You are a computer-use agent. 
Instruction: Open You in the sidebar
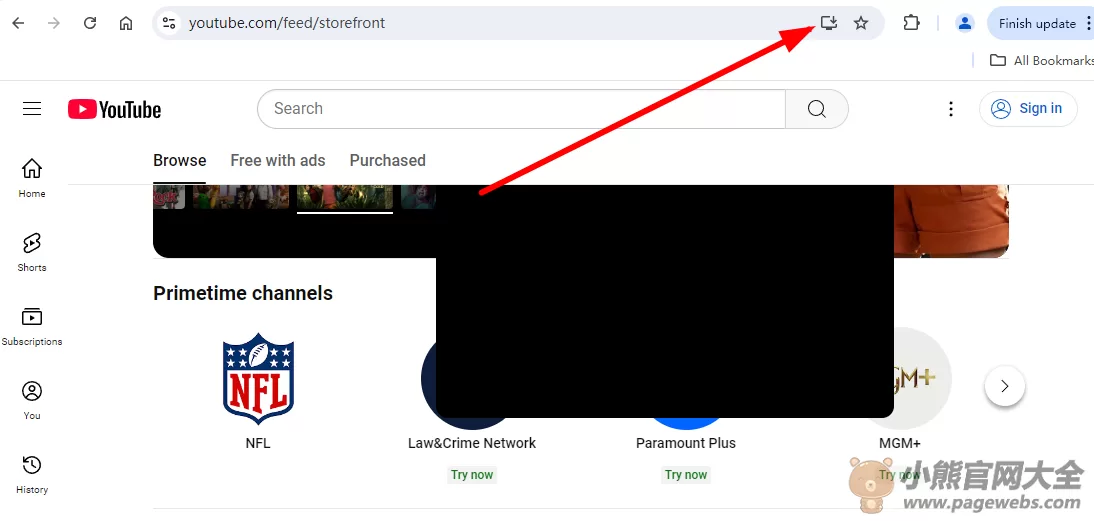pos(32,400)
